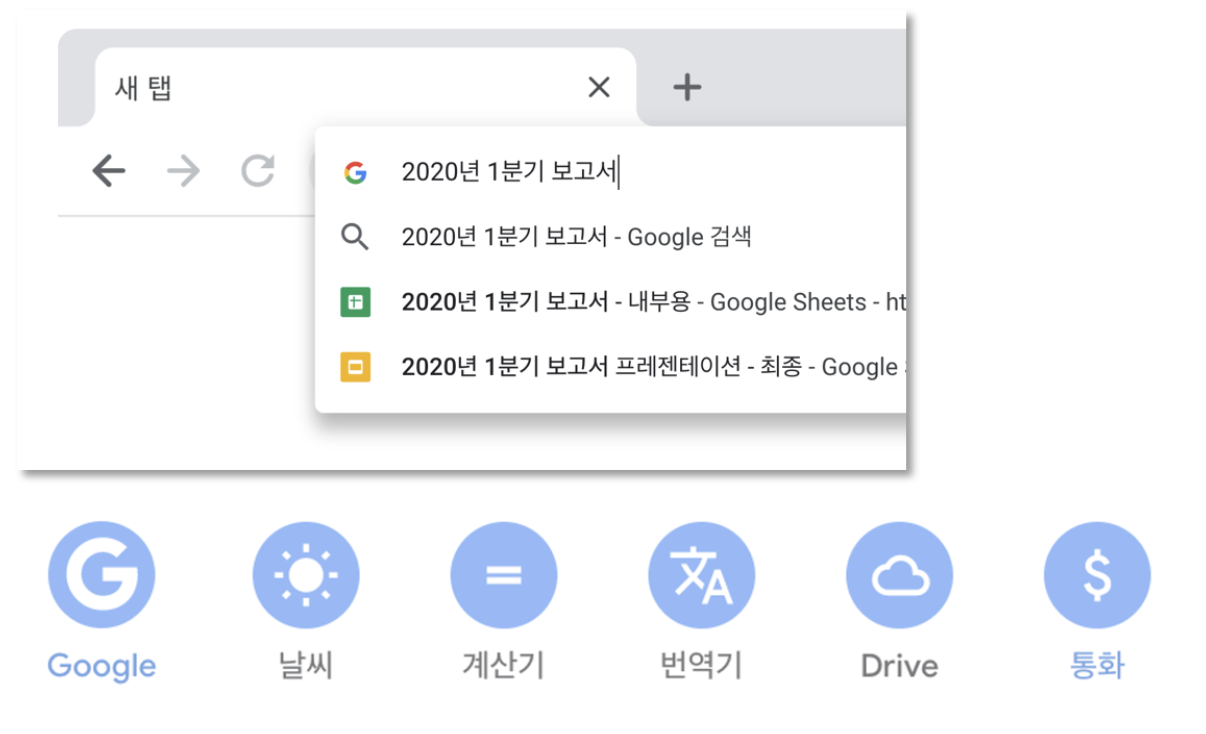Select the 번역기 translate icon
1206x734 pixels.
701,575
